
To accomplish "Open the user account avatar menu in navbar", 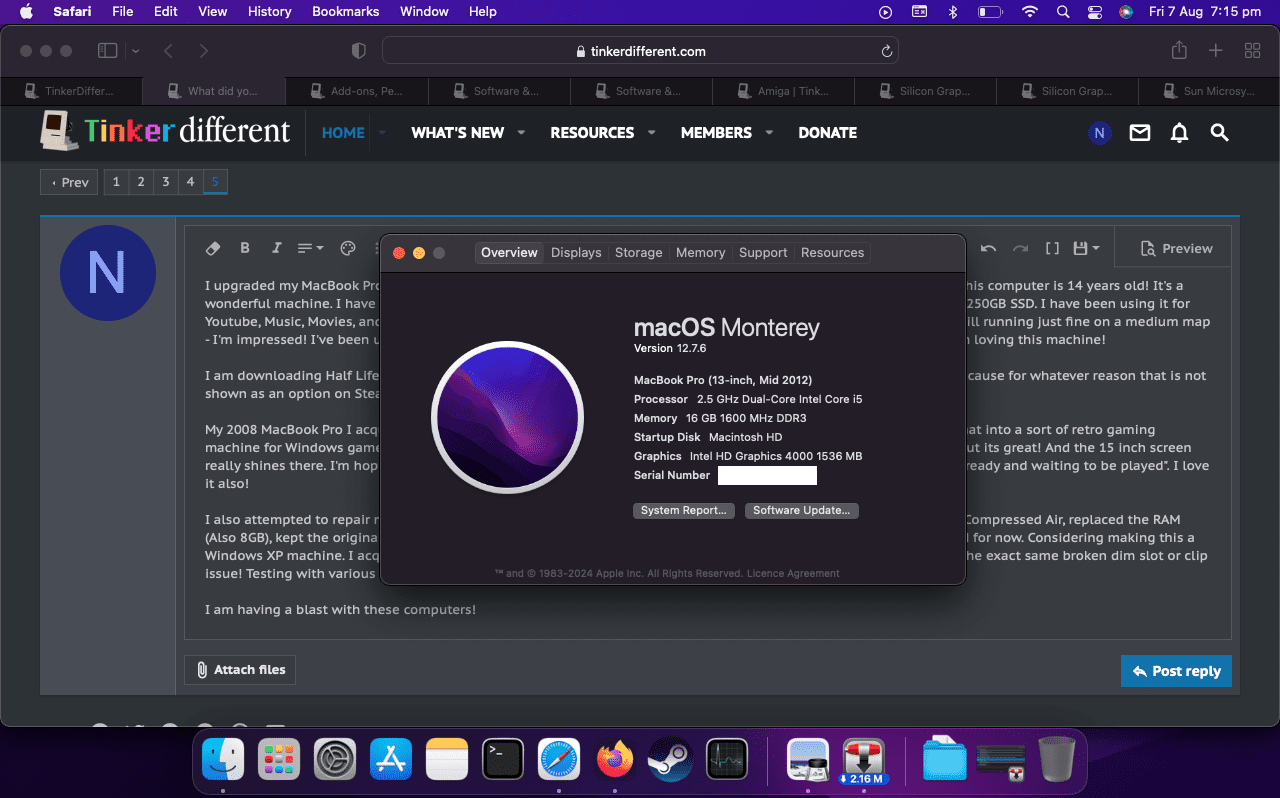I will pyautogui.click(x=1100, y=132).
